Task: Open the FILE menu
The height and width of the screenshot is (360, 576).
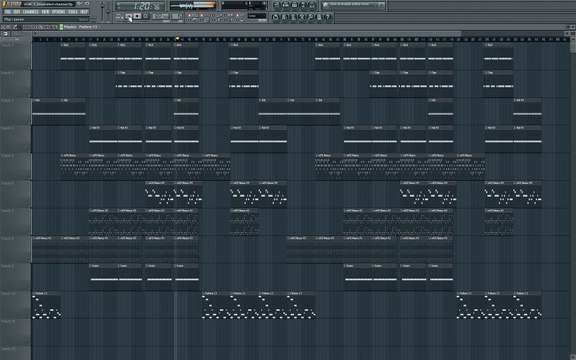Action: tap(7, 12)
